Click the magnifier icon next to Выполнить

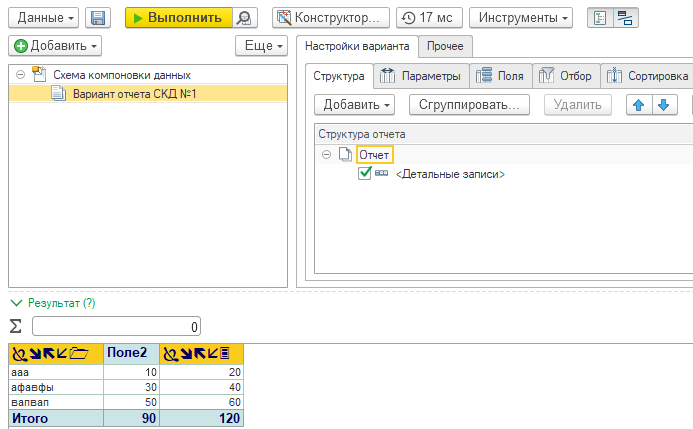[x=244, y=18]
